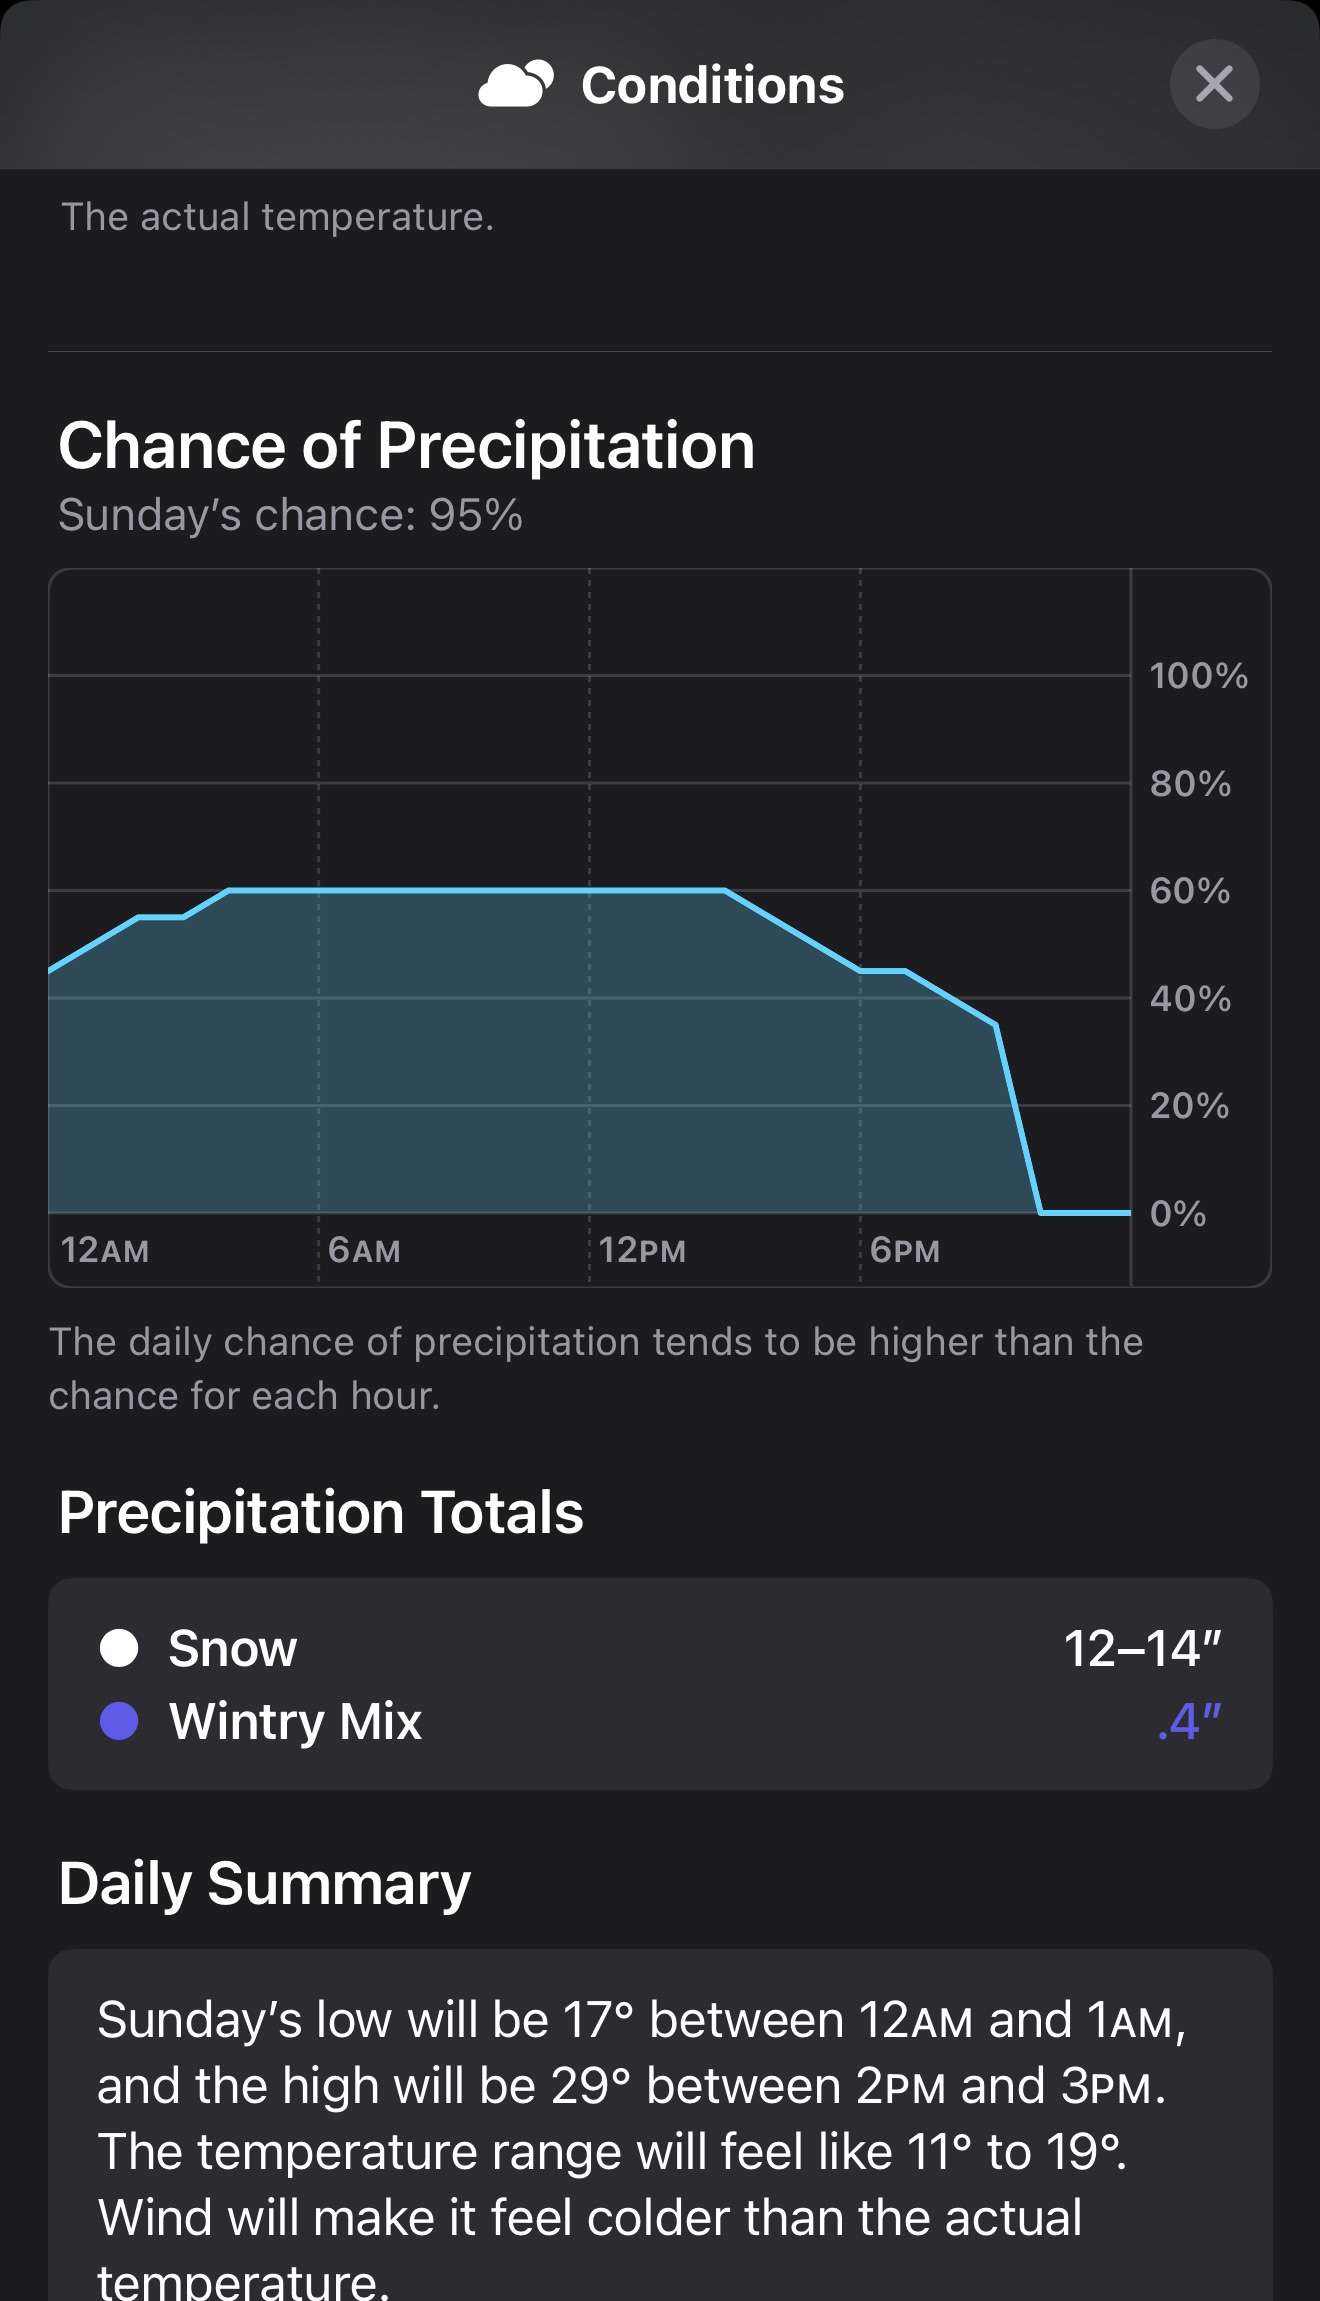Tap the 12PM marker on chart
Viewport: 1320px width, 2301px height.
point(642,1250)
